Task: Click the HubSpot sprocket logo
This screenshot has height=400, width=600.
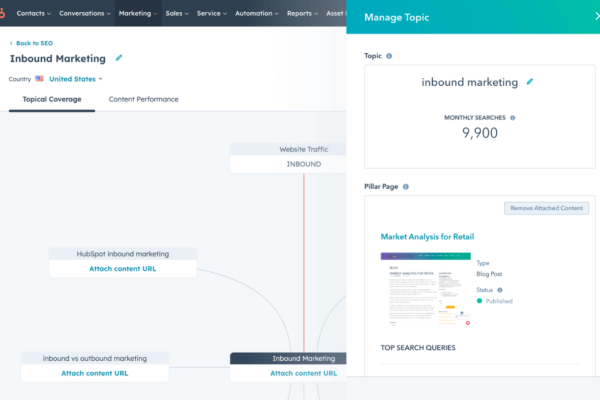Action: (2, 13)
